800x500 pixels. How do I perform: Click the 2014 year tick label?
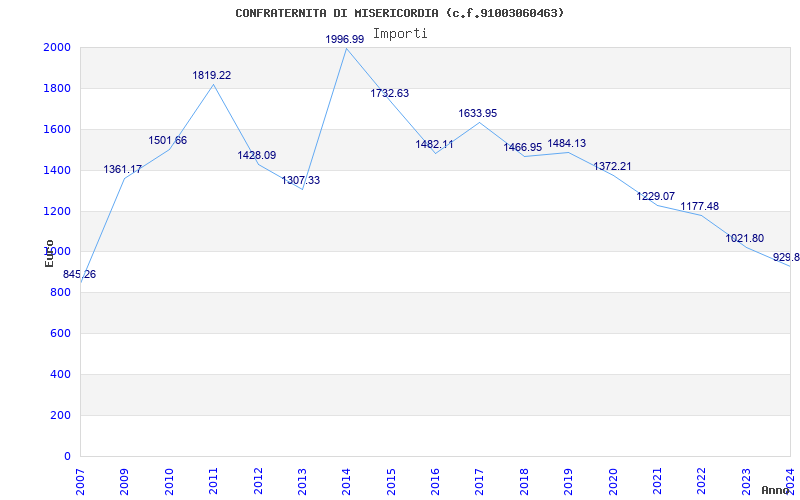coord(346,480)
